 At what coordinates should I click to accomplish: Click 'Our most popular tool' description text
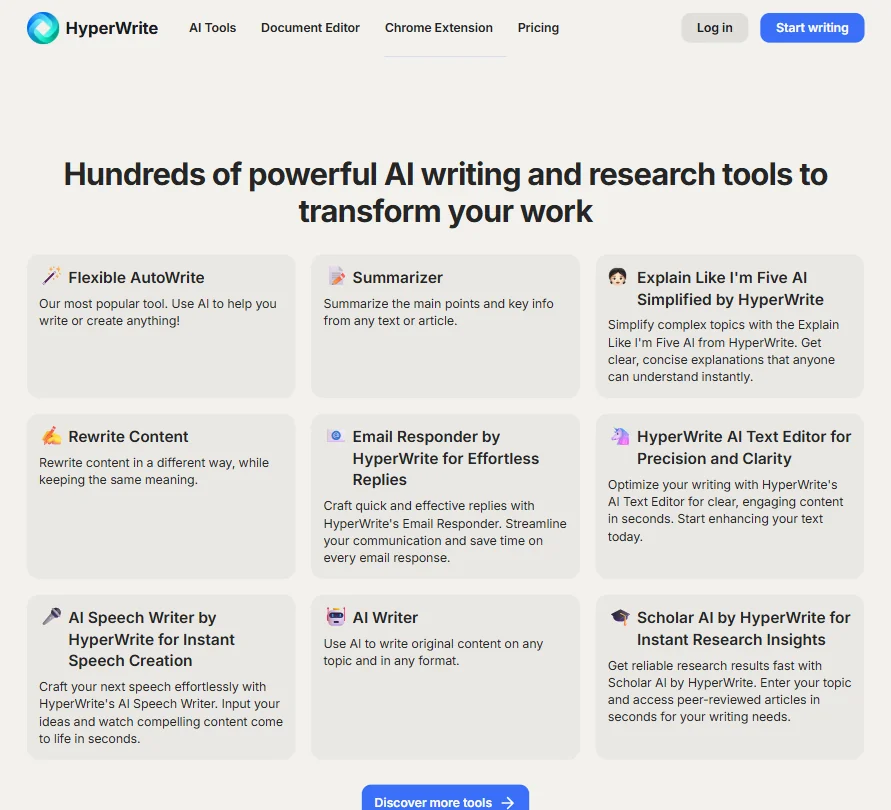pyautogui.click(x=158, y=312)
